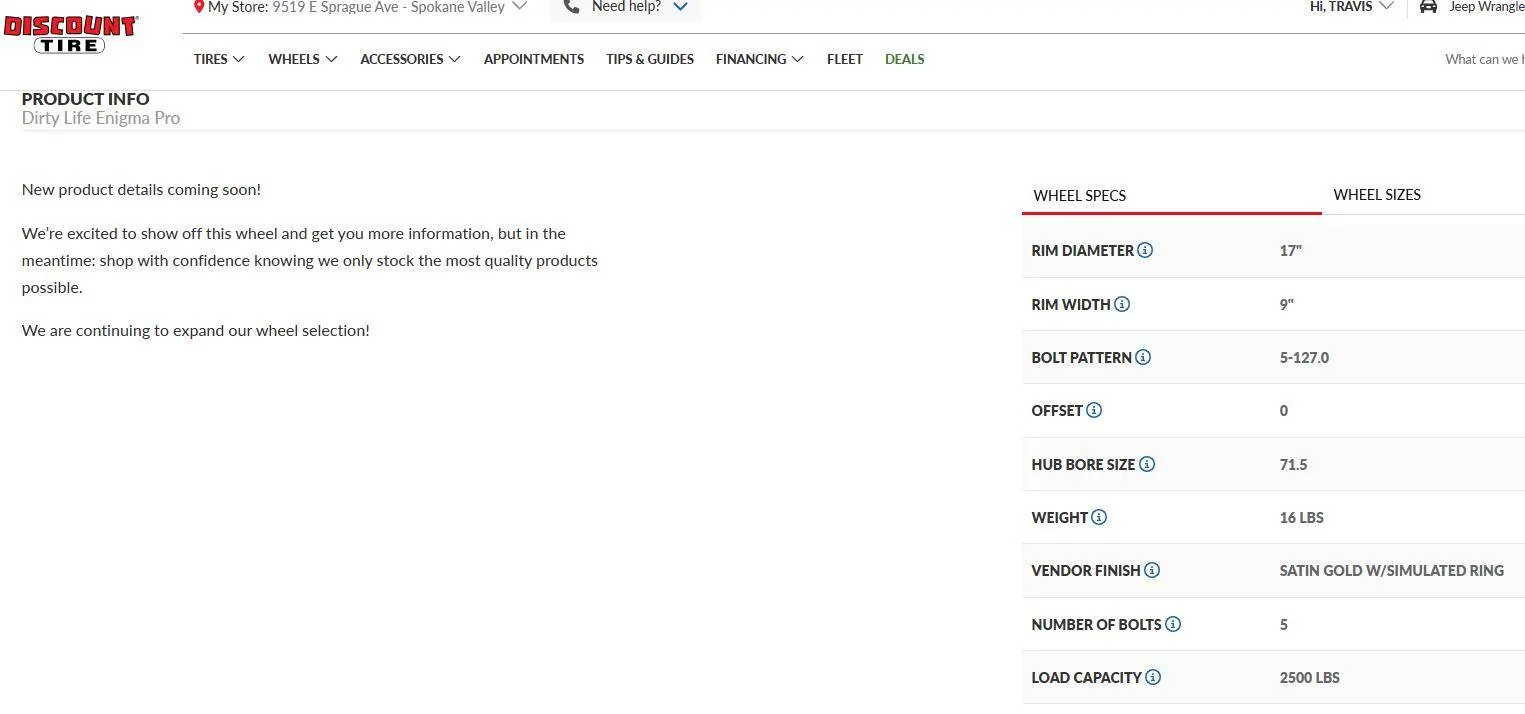Viewport: 1525px width, 714px height.
Task: Open the Load Capacity info icon
Action: click(1153, 677)
